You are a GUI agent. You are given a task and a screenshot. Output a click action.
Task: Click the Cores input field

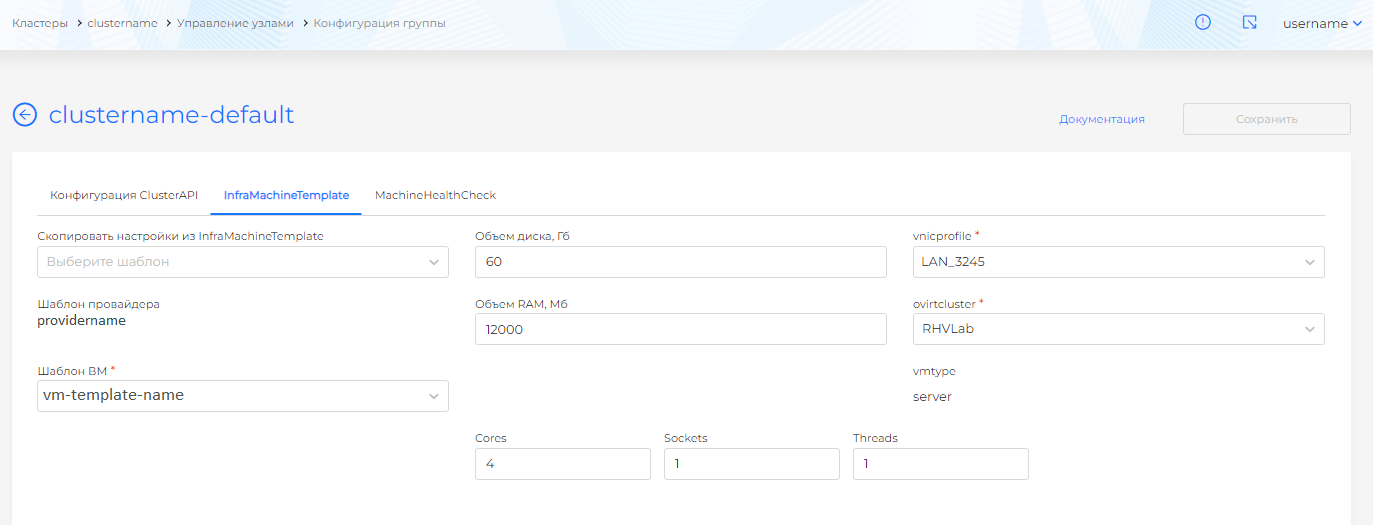562,464
